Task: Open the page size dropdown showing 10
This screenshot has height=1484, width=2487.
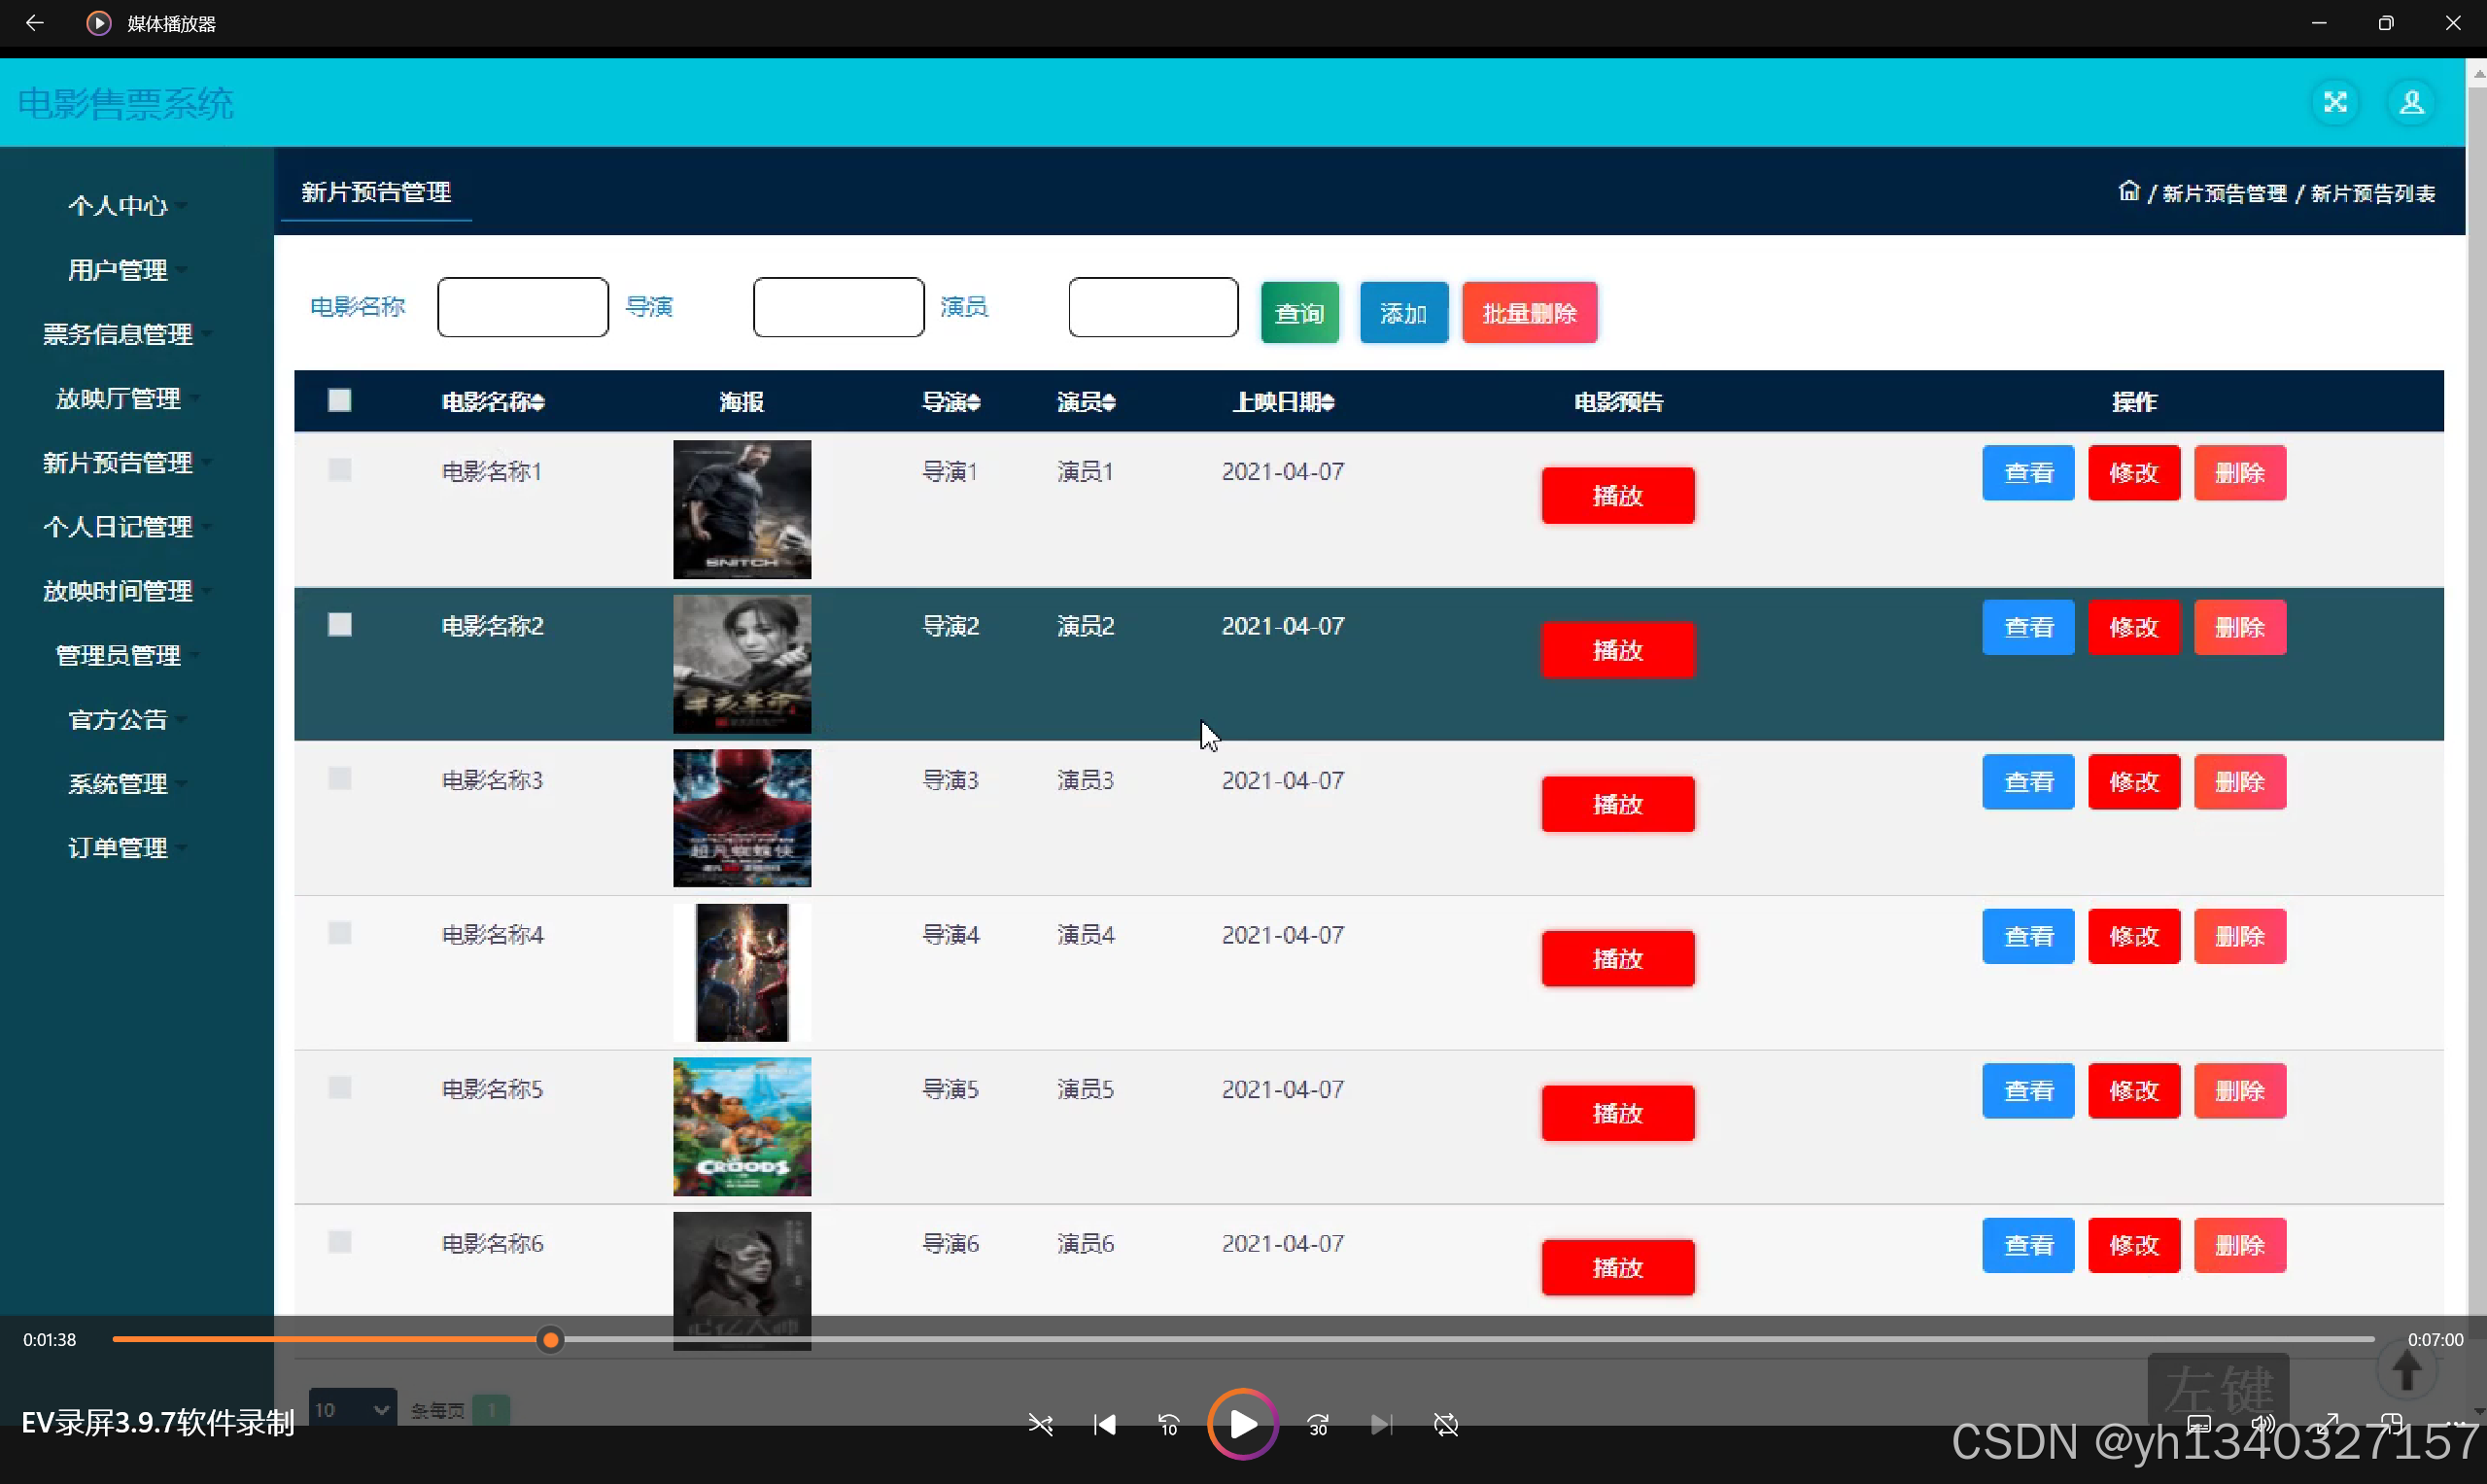Action: 352,1408
